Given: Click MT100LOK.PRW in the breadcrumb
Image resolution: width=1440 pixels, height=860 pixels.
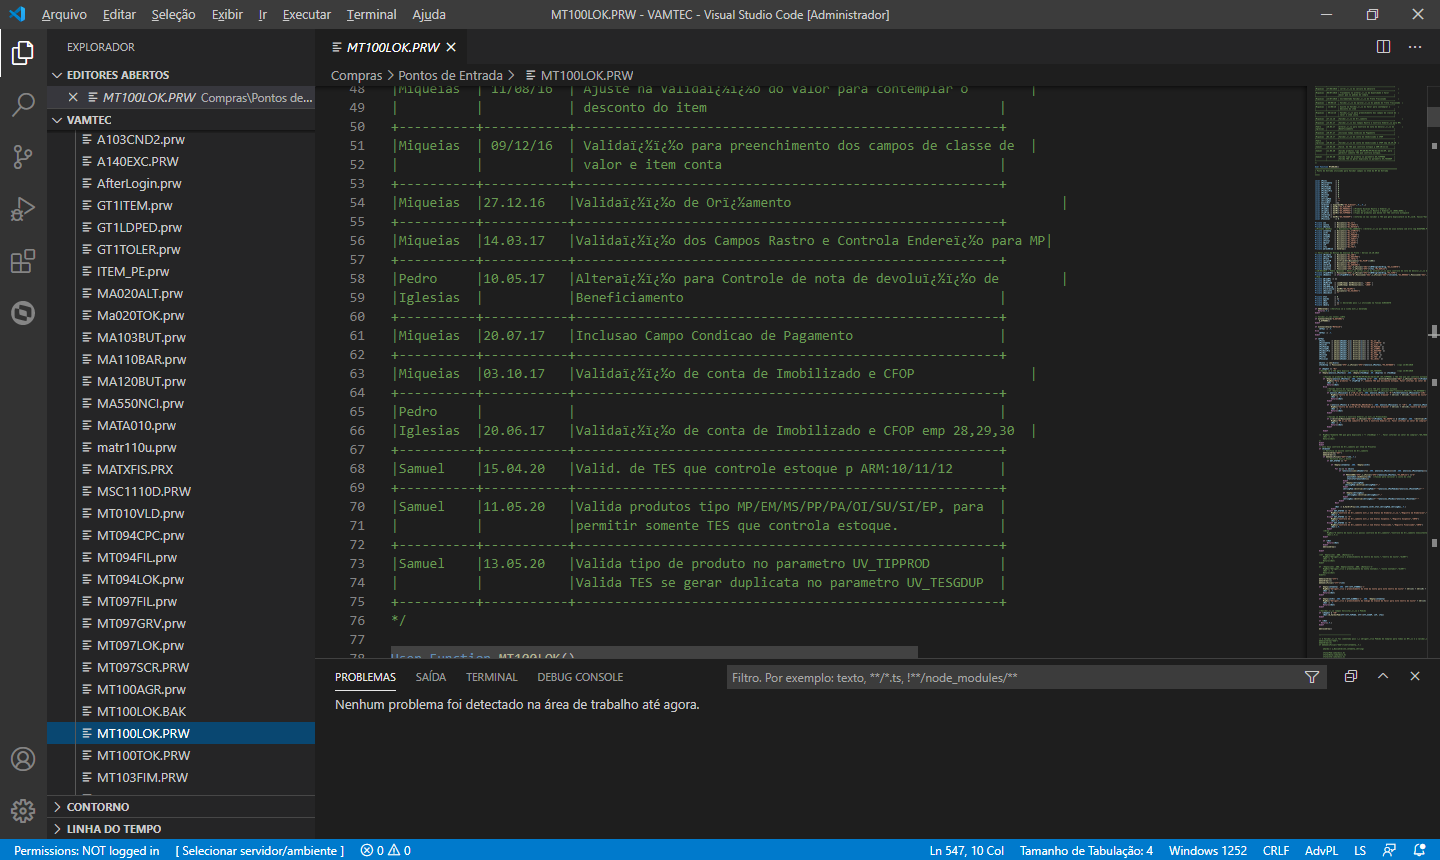Looking at the screenshot, I should [586, 75].
